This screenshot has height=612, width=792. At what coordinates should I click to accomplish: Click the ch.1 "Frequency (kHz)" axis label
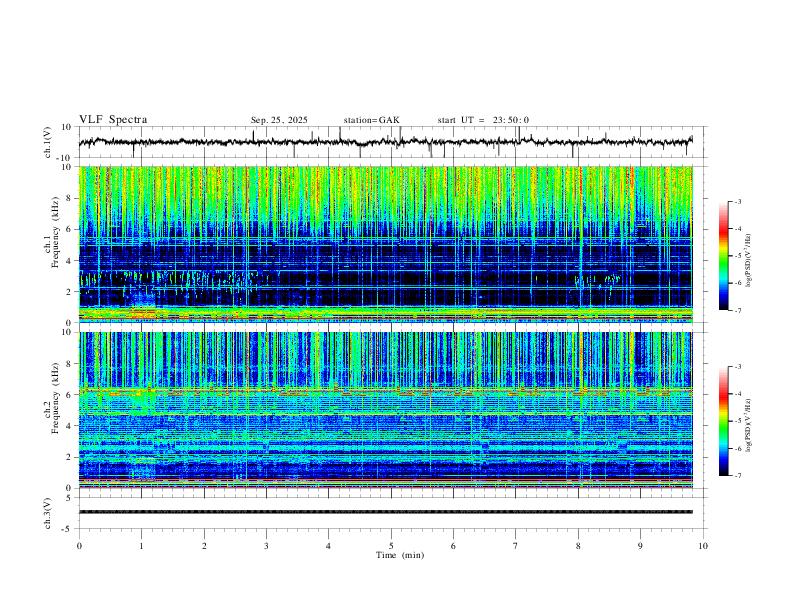coord(55,233)
